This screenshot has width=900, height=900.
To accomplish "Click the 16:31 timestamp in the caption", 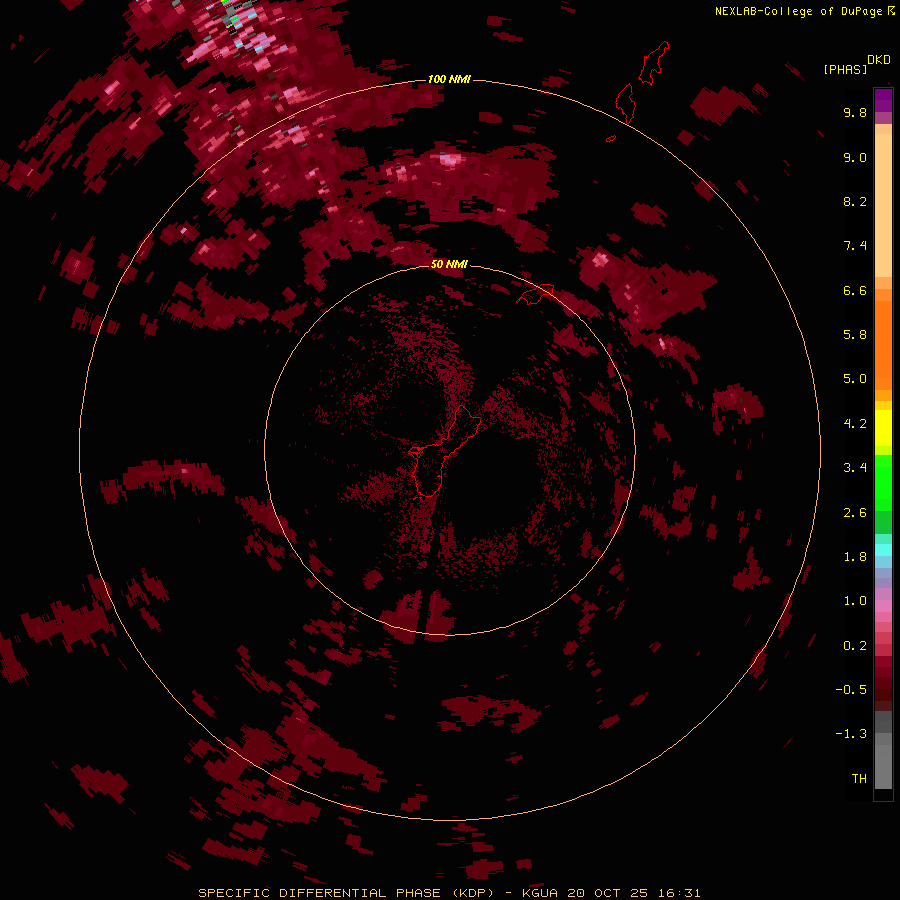I will (x=679, y=893).
